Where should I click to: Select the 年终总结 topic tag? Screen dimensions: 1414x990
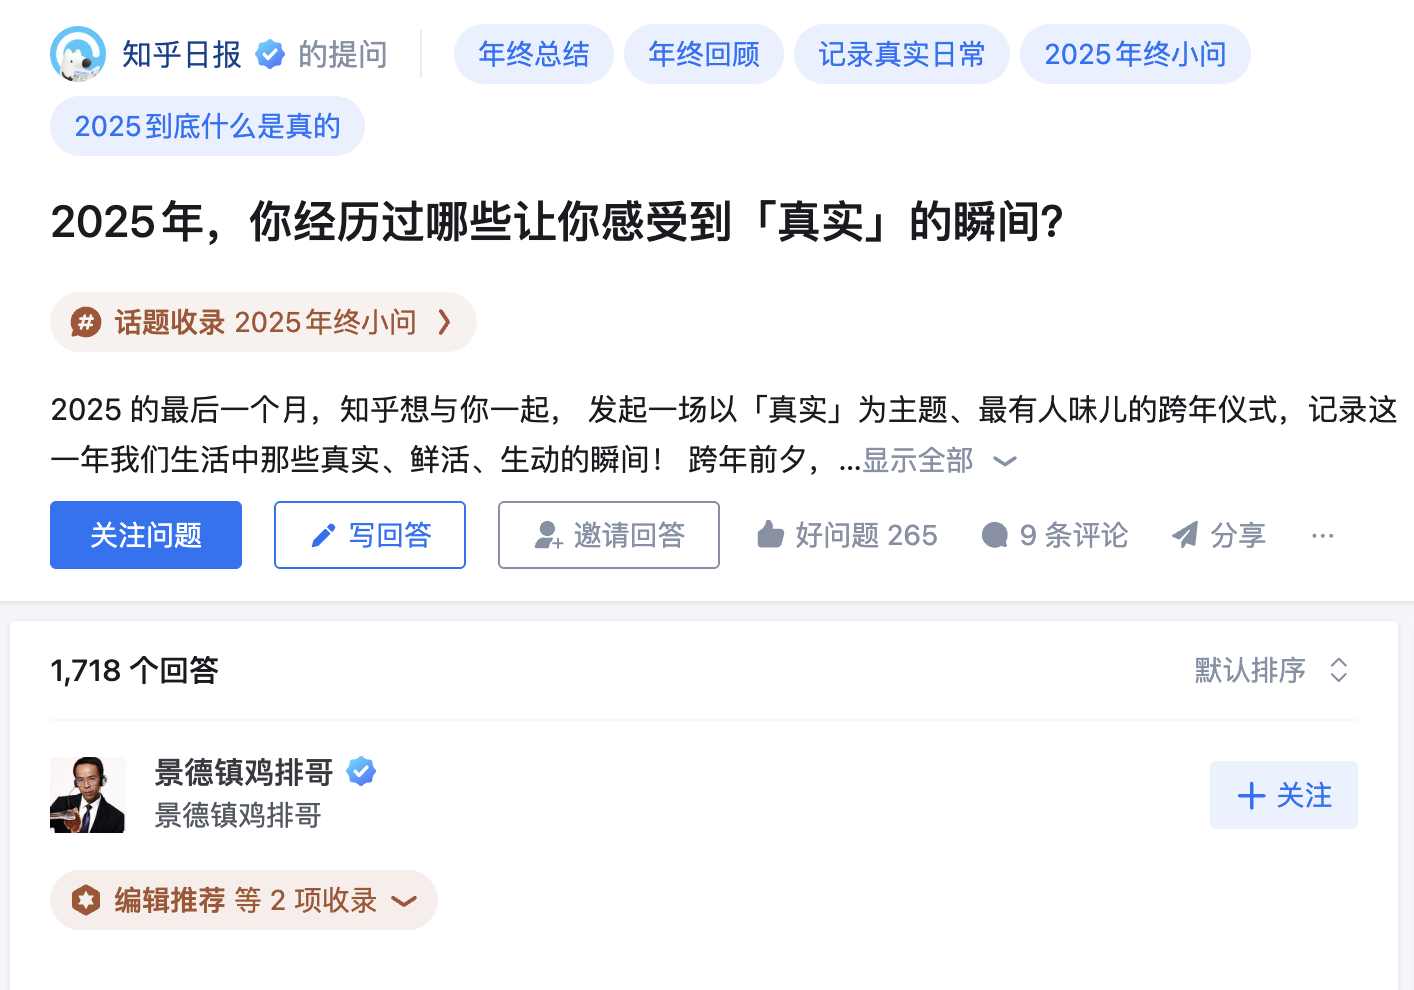534,54
